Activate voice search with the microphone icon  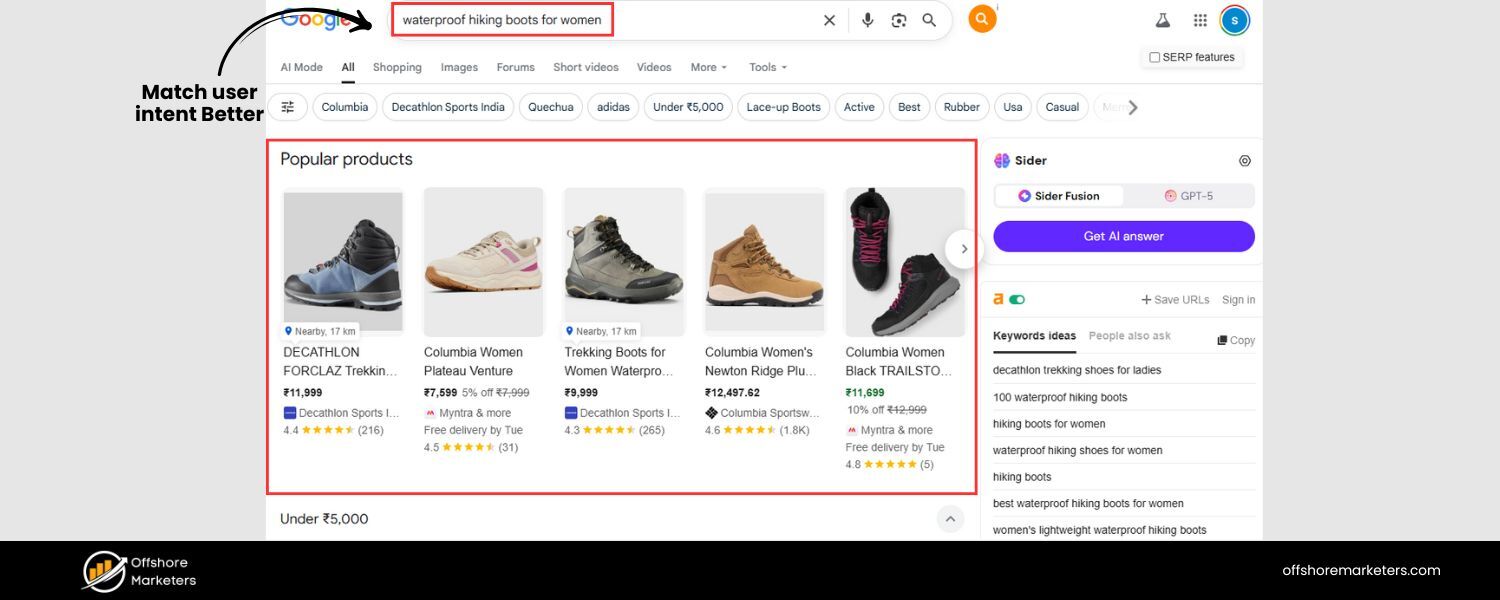click(867, 19)
